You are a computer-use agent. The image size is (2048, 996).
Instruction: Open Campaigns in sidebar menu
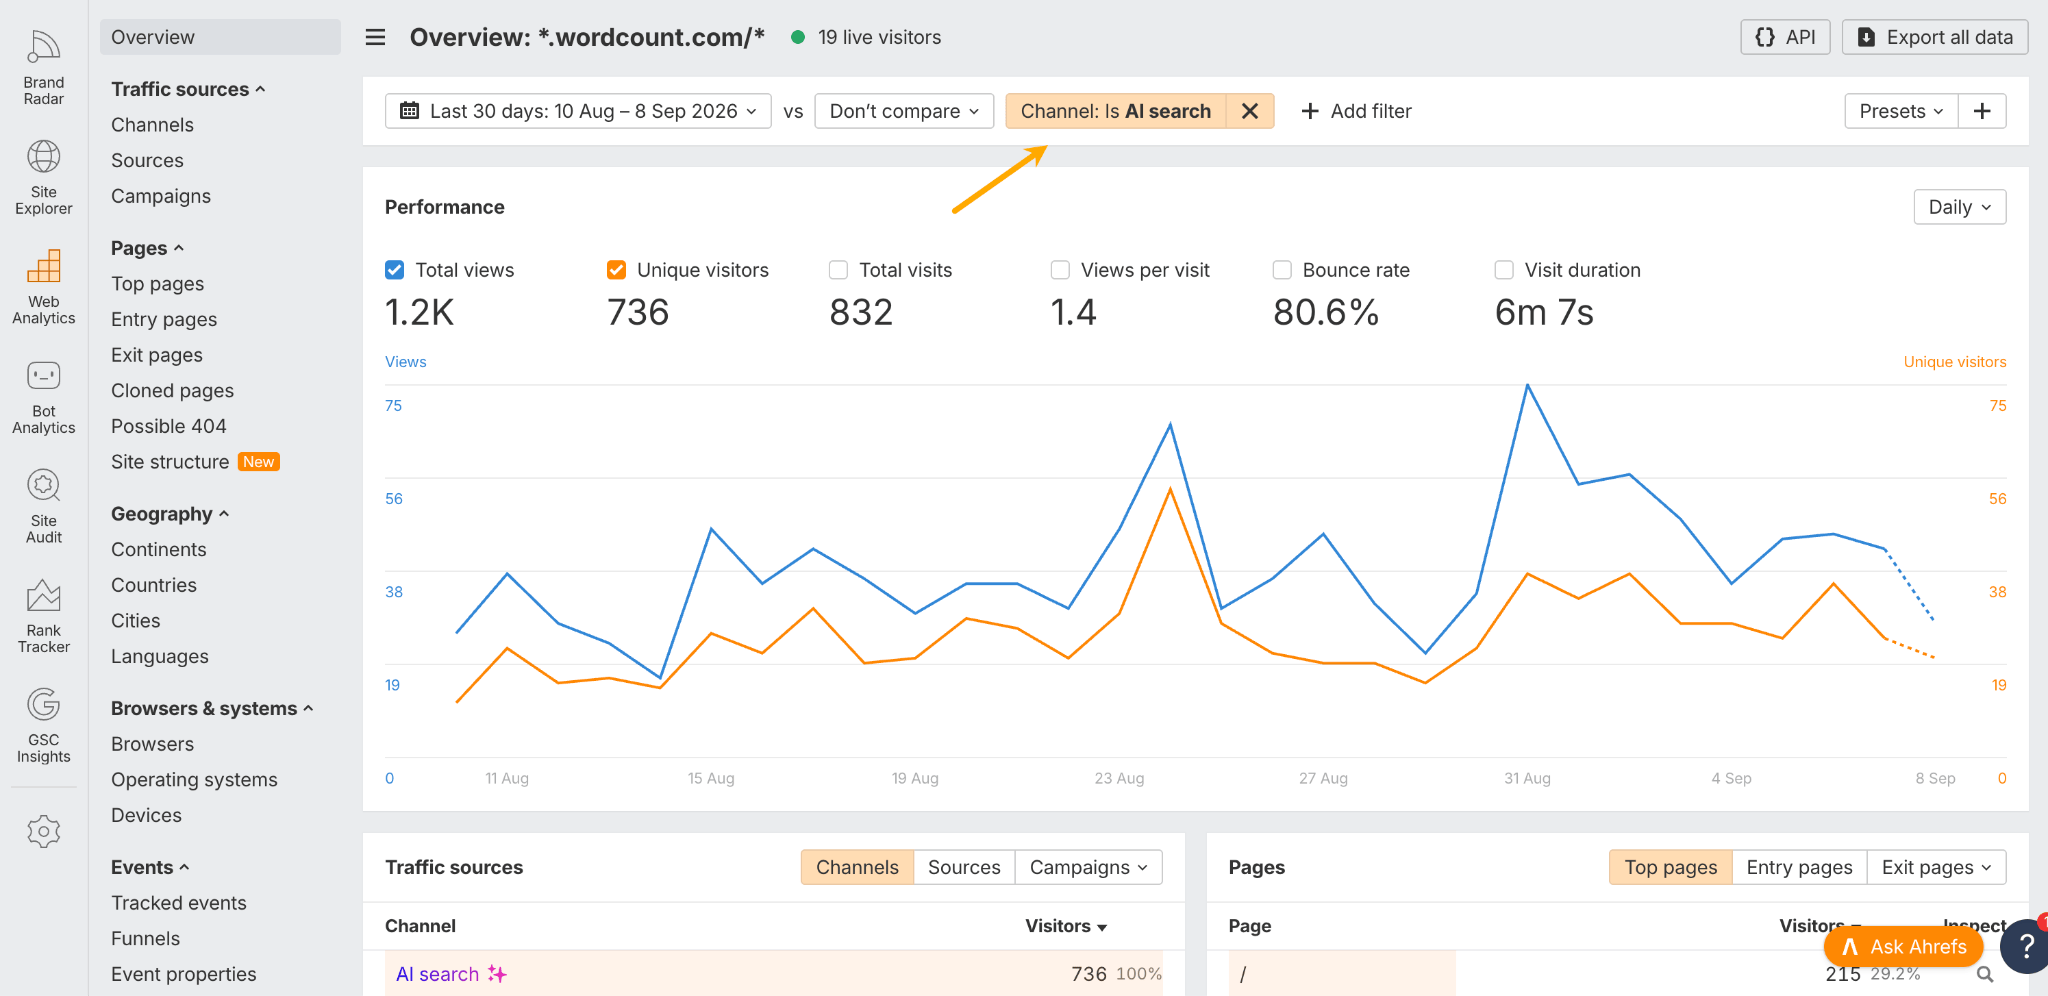(x=161, y=196)
